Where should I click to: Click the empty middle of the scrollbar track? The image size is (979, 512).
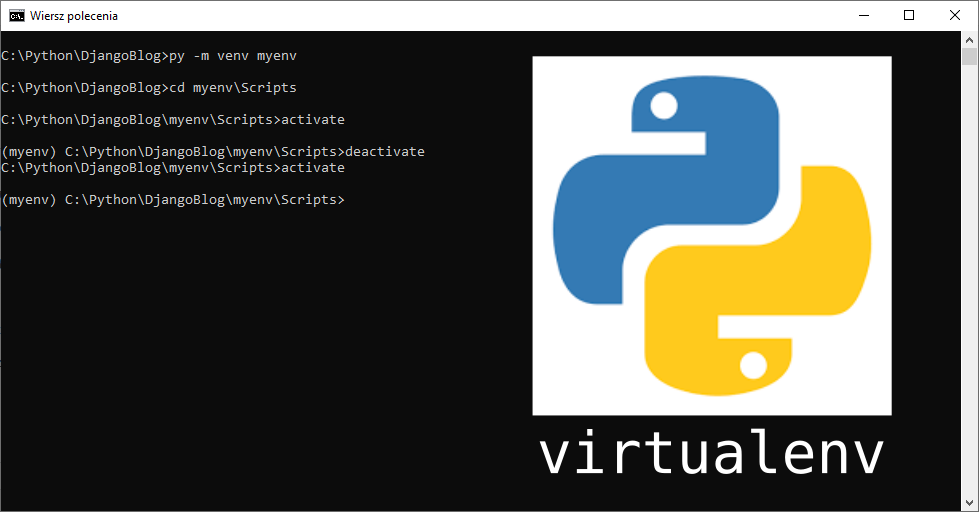click(969, 280)
